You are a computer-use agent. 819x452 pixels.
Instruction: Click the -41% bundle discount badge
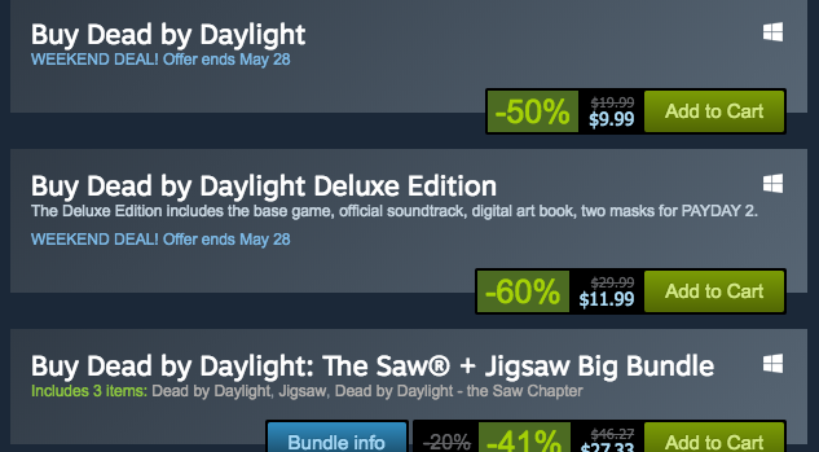point(525,441)
